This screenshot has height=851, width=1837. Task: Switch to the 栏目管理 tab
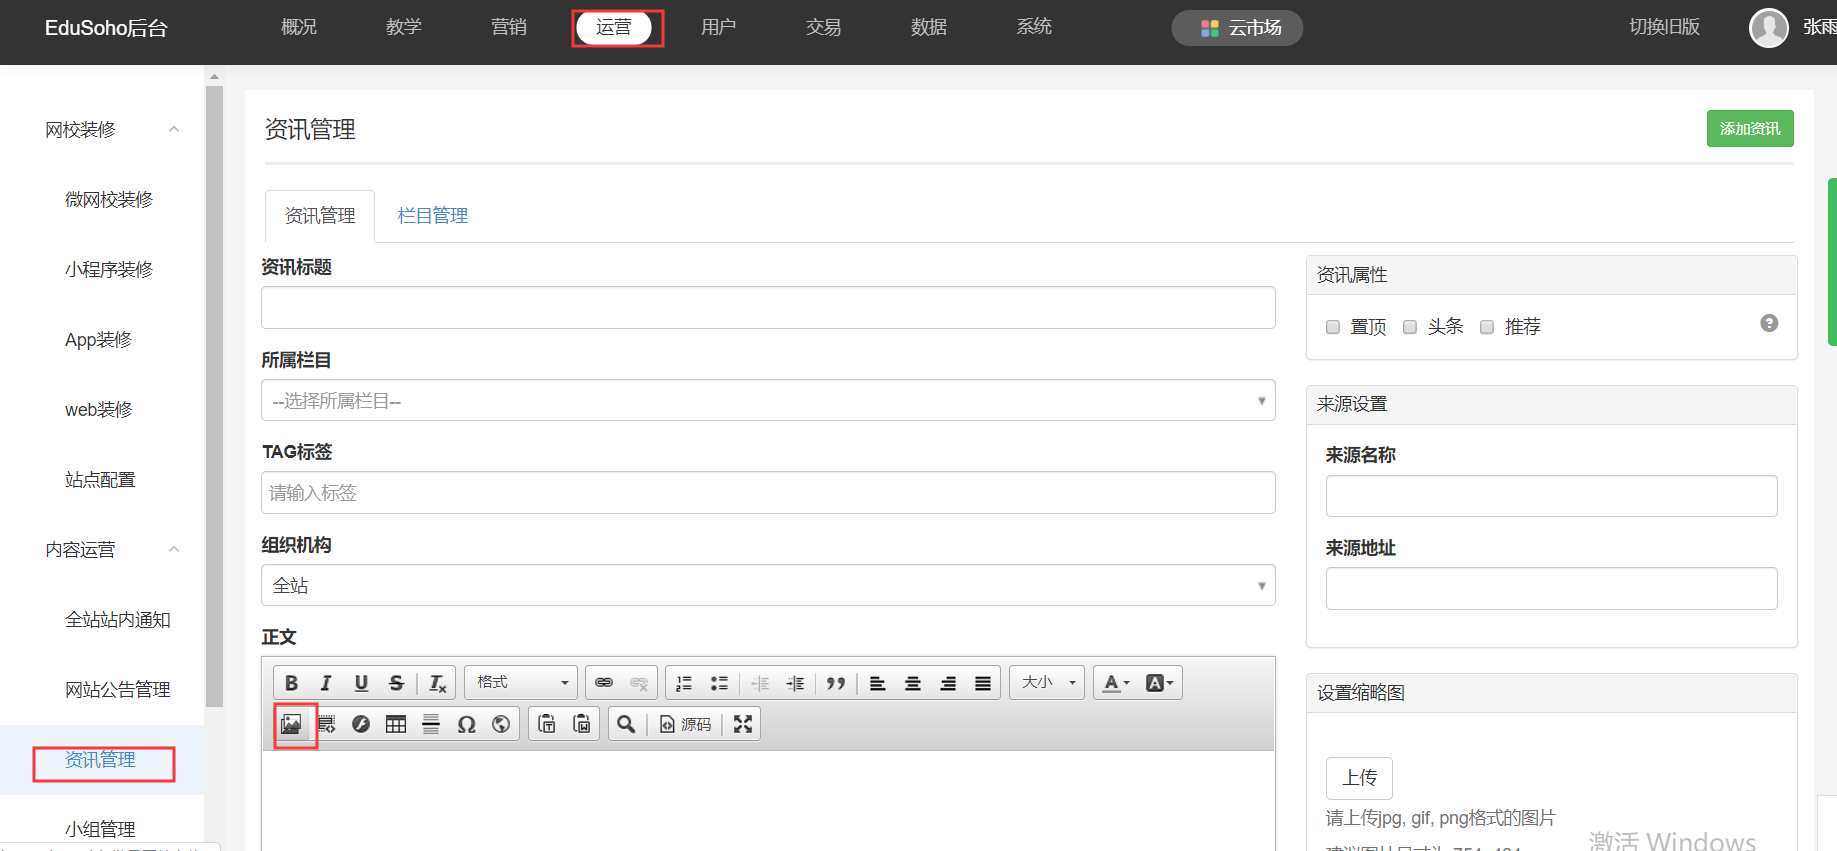432,216
